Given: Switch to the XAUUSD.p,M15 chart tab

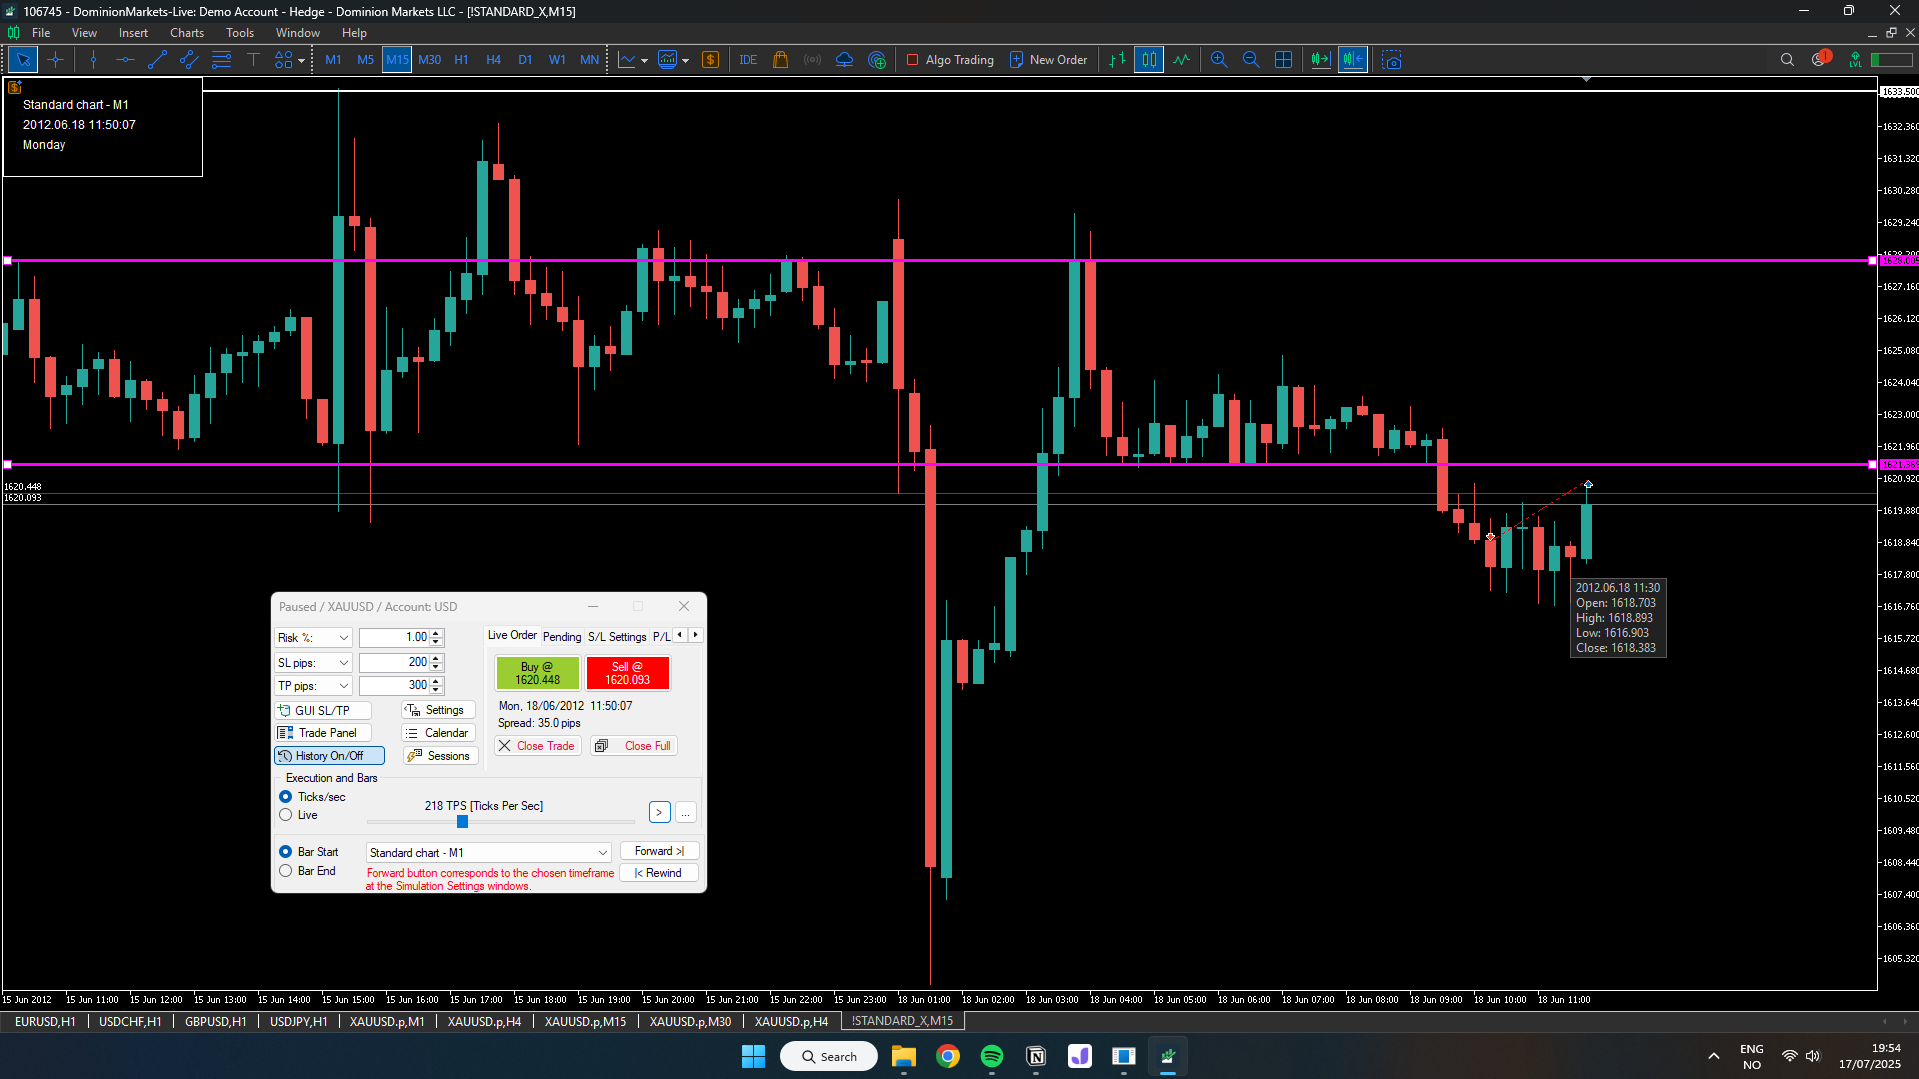Looking at the screenshot, I should pyautogui.click(x=585, y=1021).
